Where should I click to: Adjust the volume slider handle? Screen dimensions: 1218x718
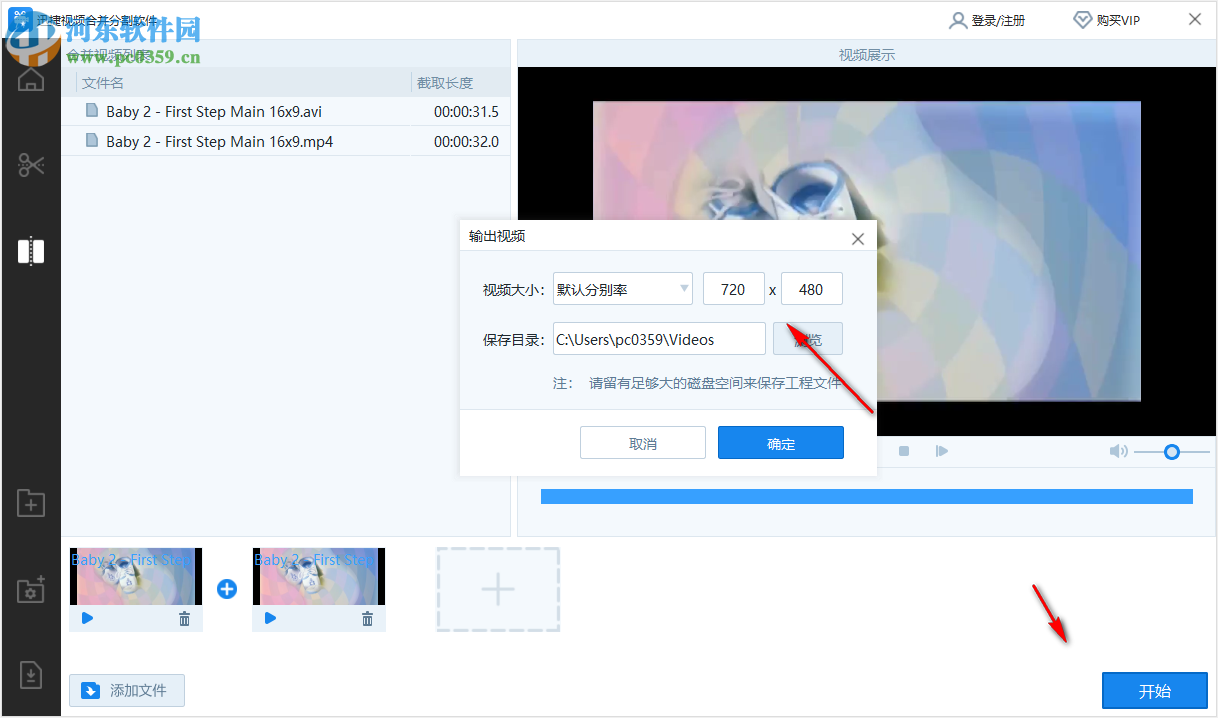[x=1172, y=452]
